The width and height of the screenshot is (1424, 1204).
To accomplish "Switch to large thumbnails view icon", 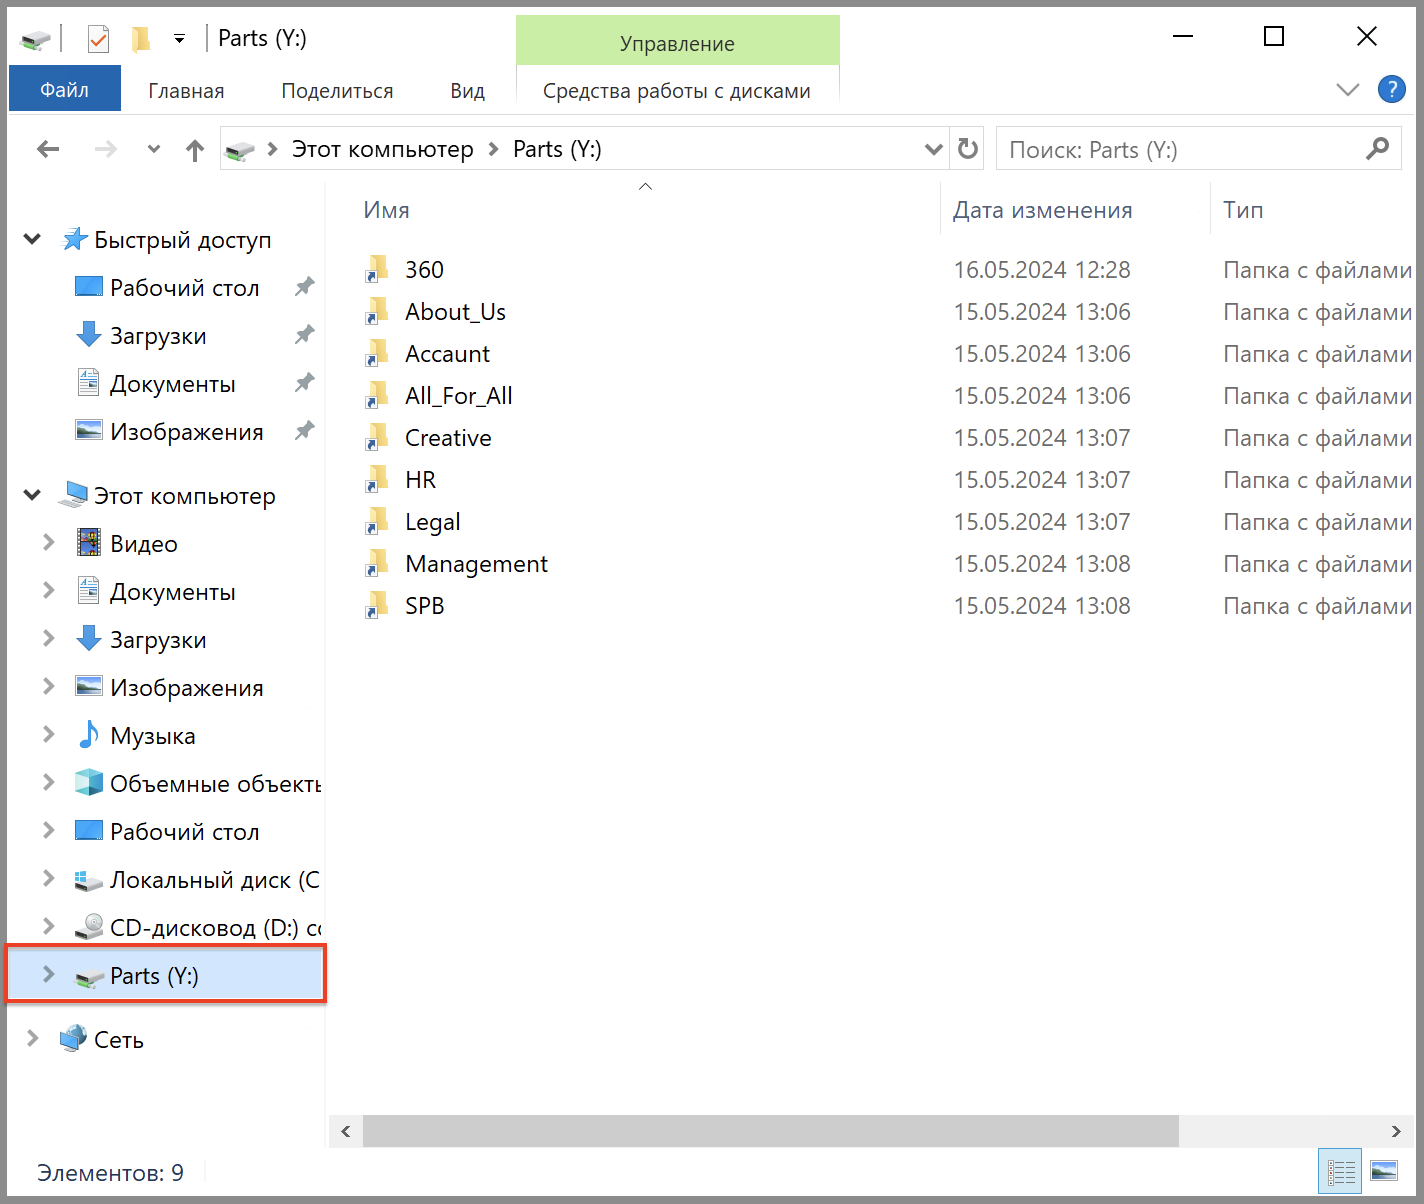I will (1384, 1171).
